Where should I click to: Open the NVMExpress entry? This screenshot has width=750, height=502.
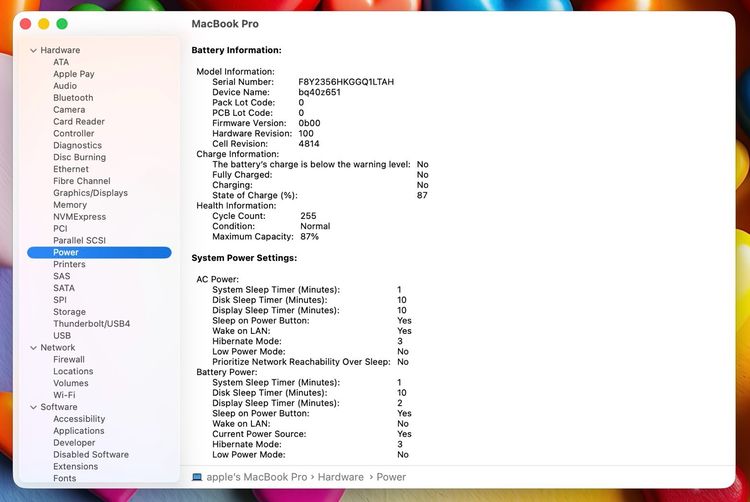pos(79,217)
